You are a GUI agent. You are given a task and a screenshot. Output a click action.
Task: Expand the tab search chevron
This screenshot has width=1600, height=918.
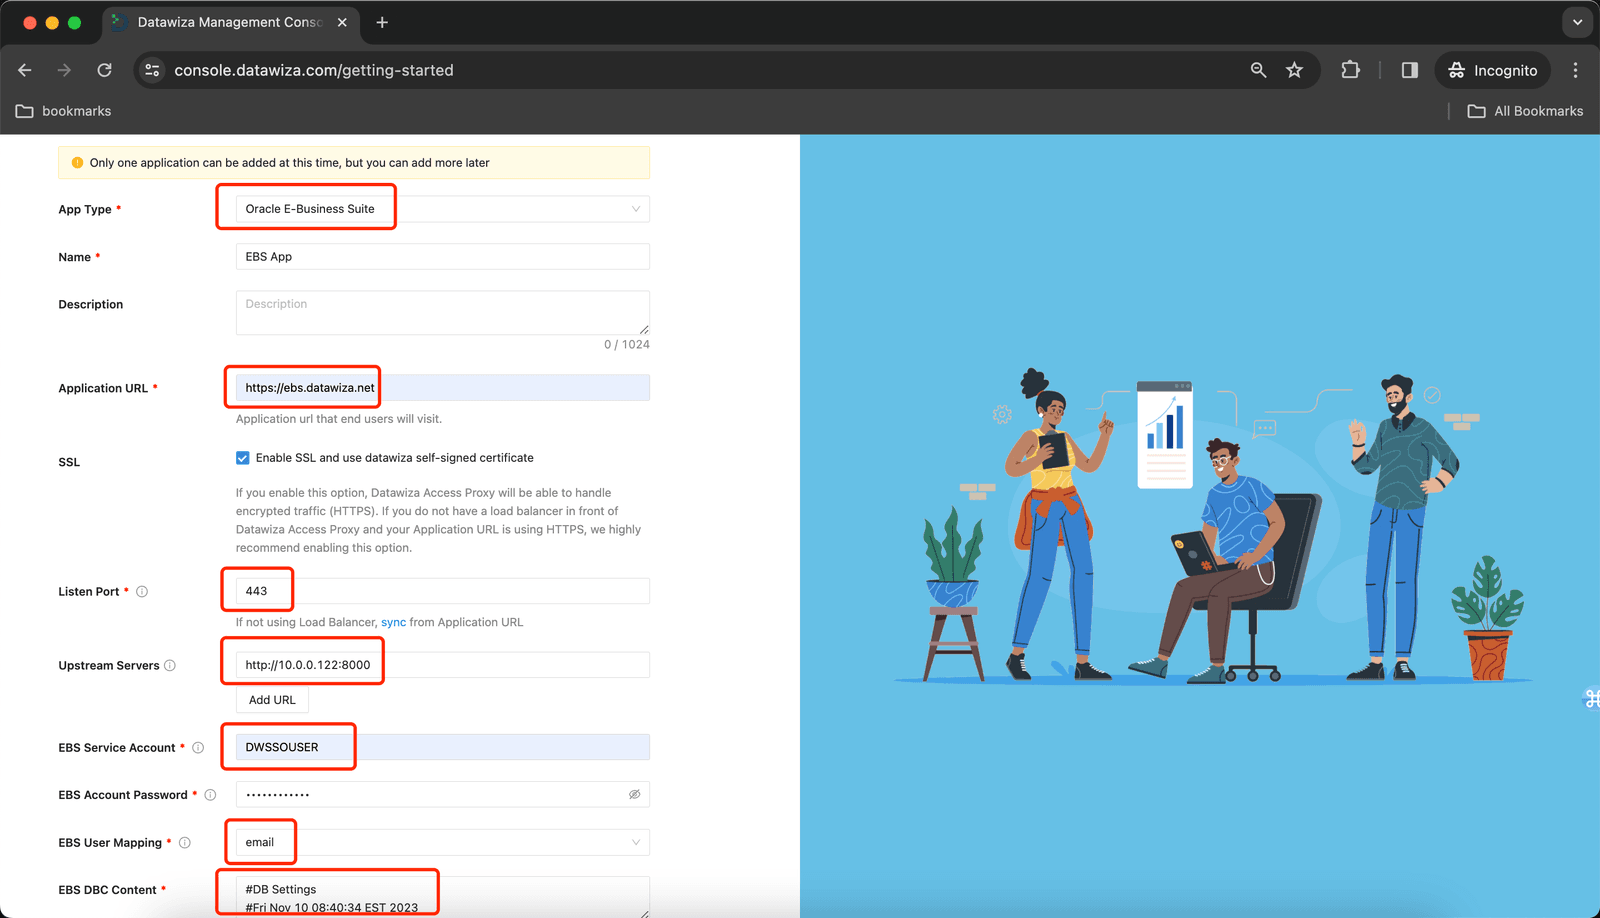coord(1577,22)
